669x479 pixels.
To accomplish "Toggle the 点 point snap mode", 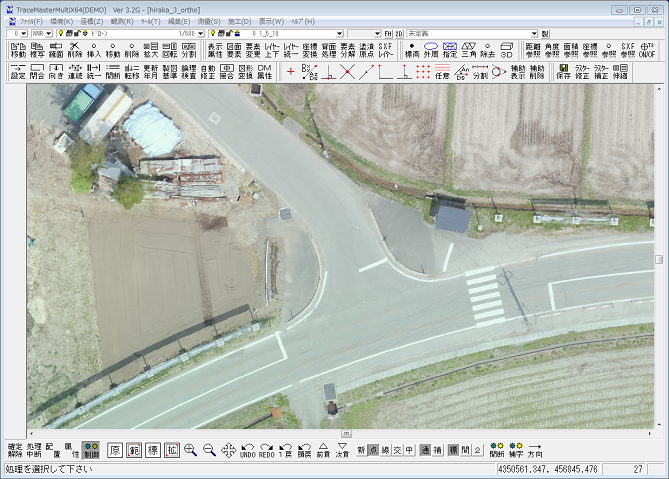I will [x=373, y=450].
